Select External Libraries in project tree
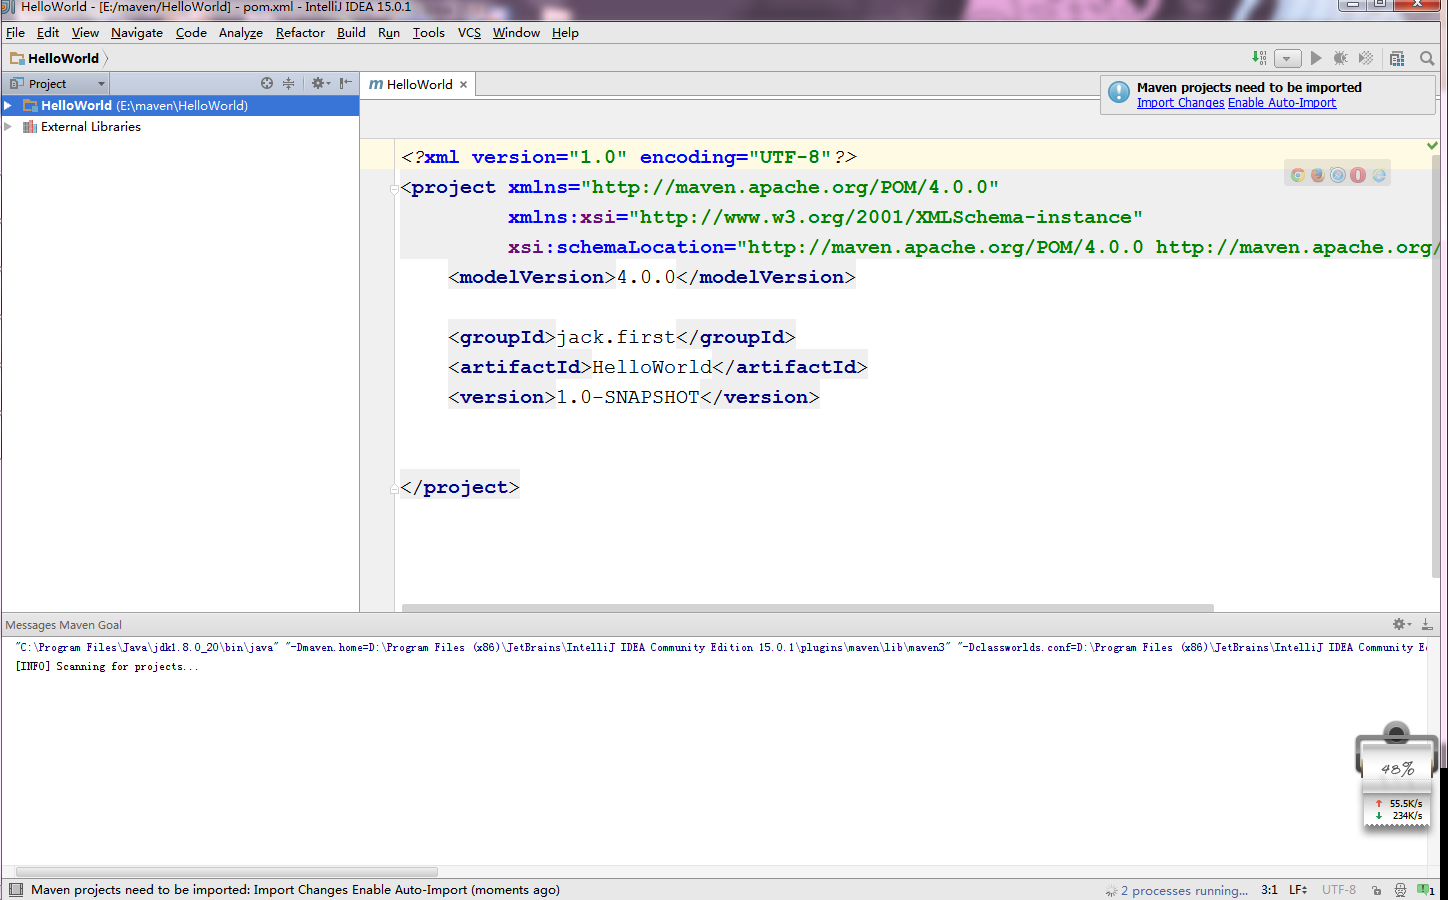This screenshot has width=1448, height=900. (x=90, y=127)
